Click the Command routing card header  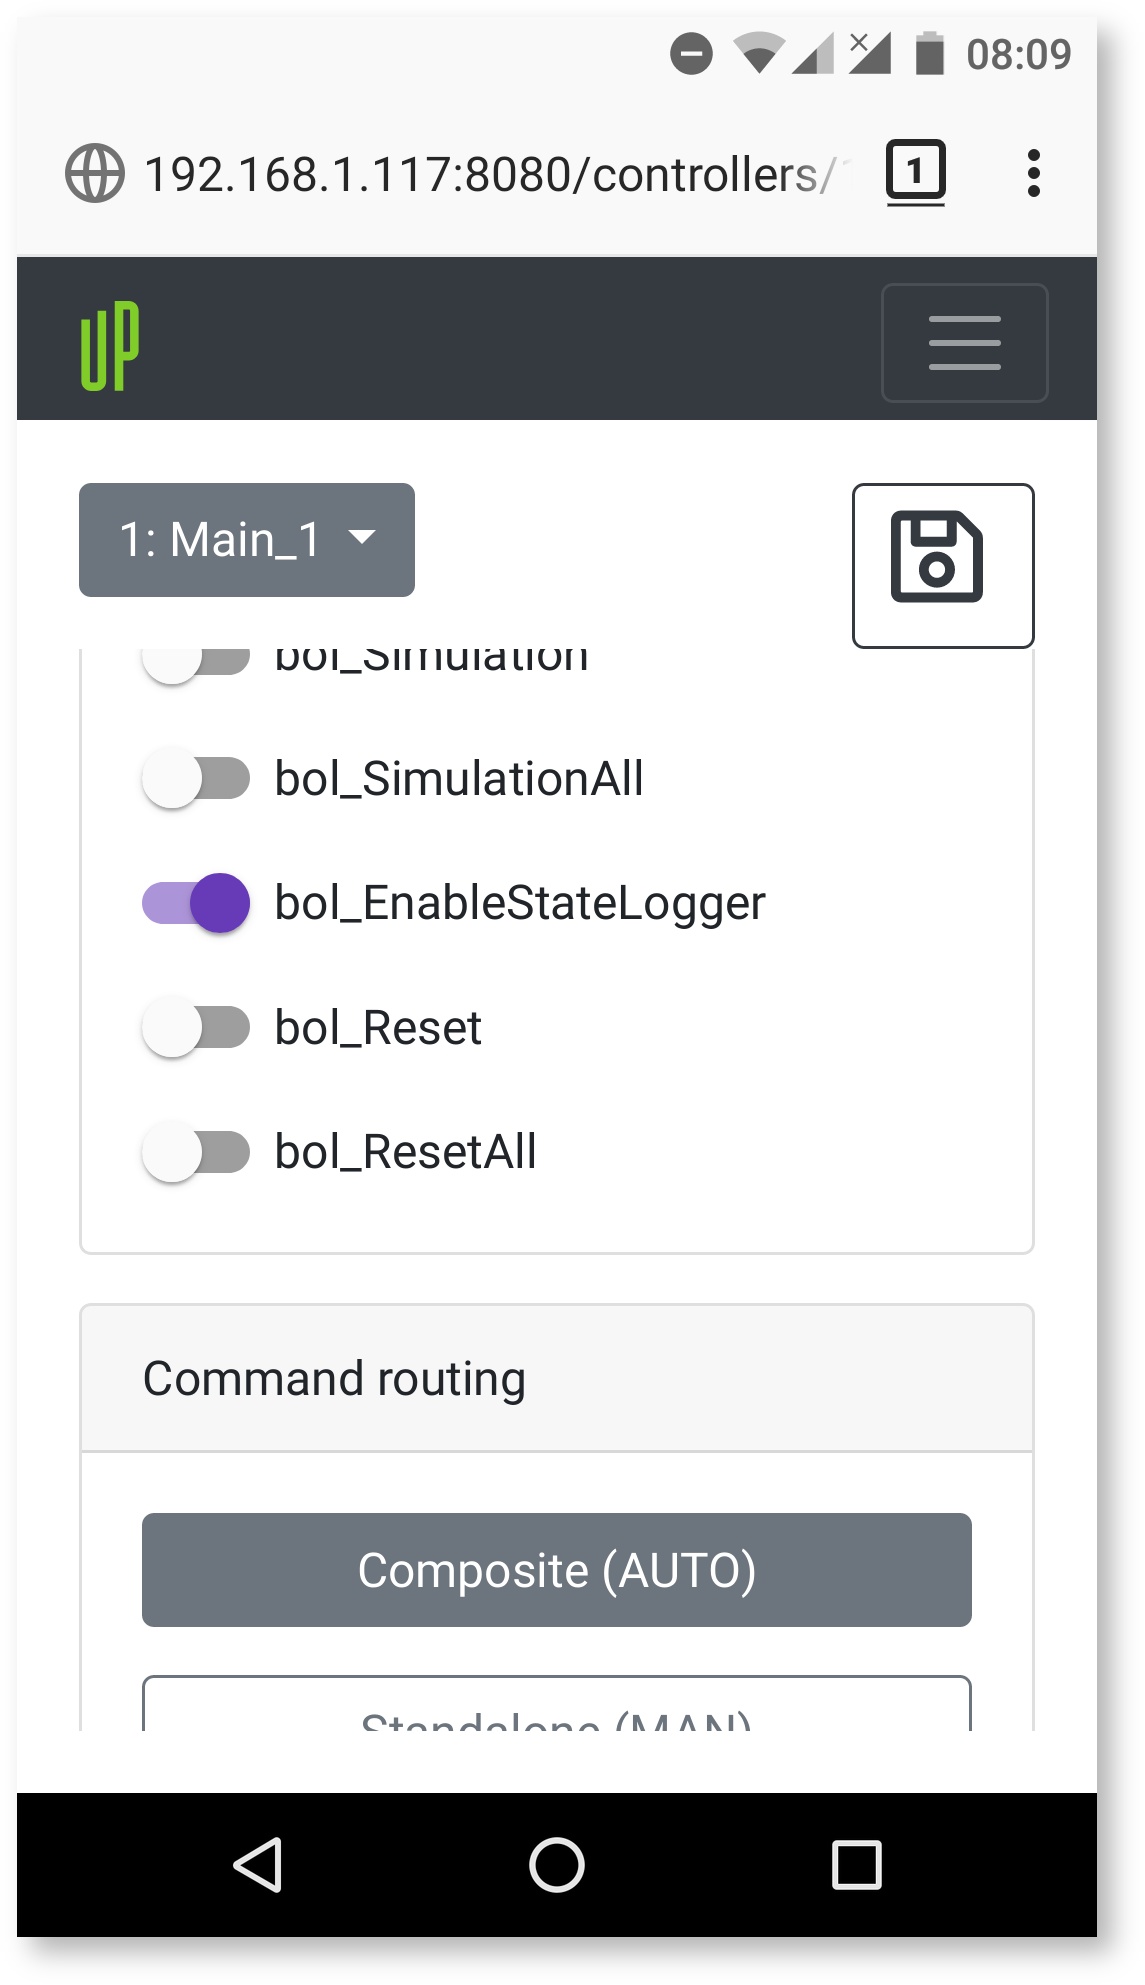tap(556, 1379)
